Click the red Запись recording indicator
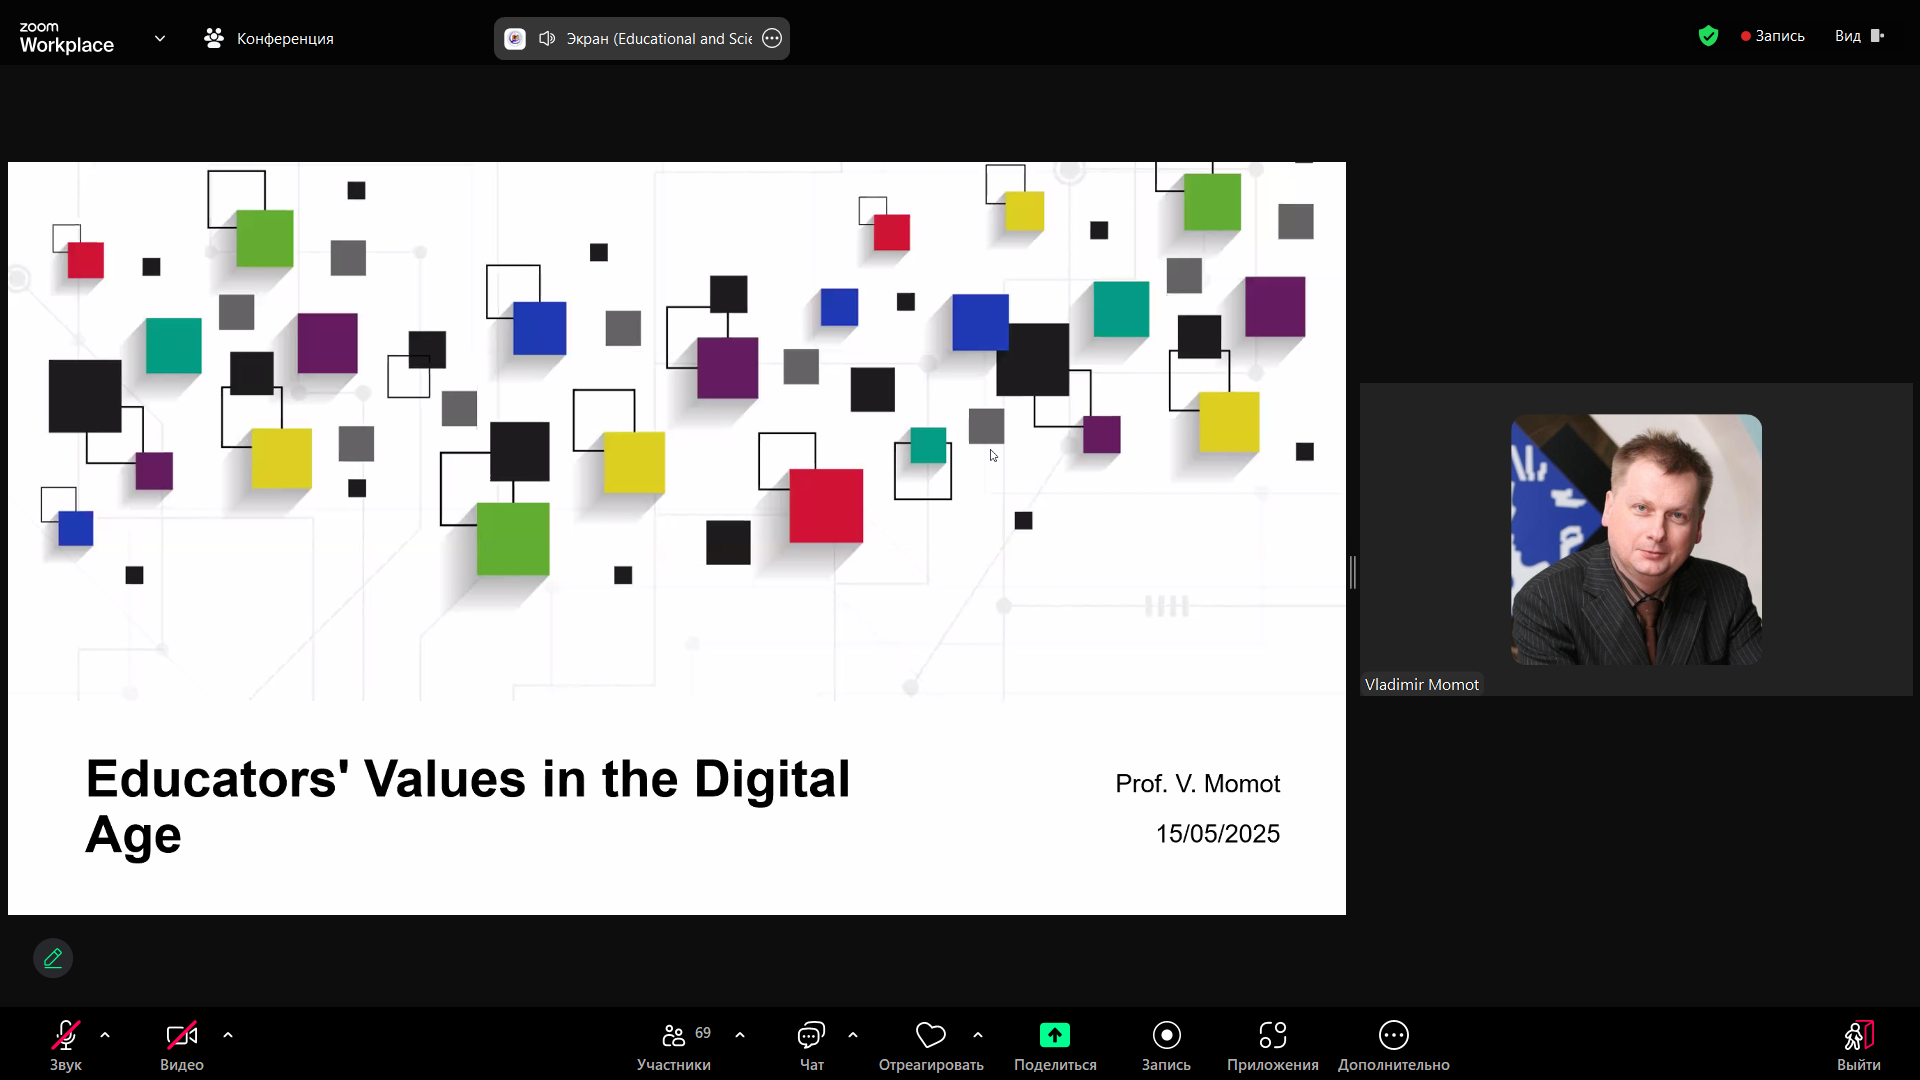 (1772, 36)
